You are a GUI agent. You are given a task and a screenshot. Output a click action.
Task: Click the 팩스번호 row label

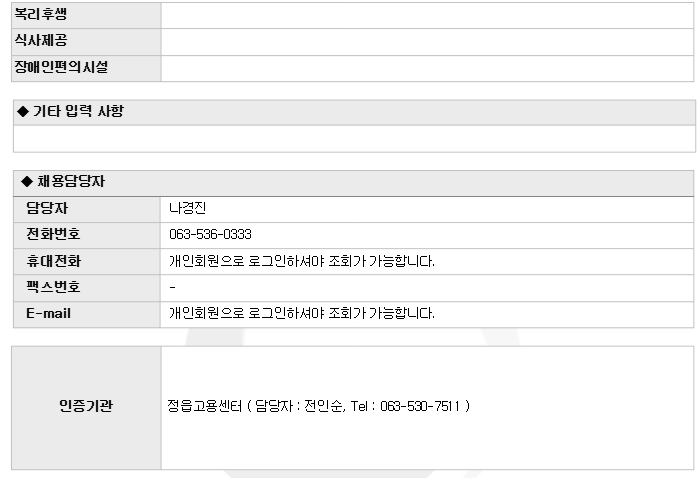(x=53, y=287)
